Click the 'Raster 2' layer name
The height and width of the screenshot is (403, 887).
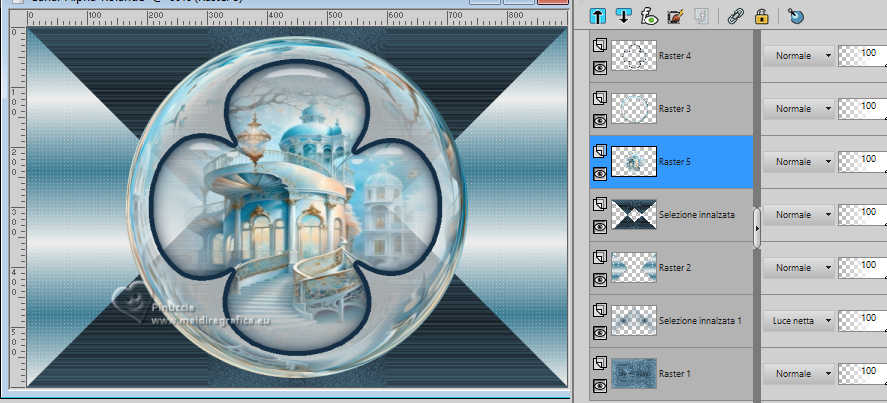point(675,268)
